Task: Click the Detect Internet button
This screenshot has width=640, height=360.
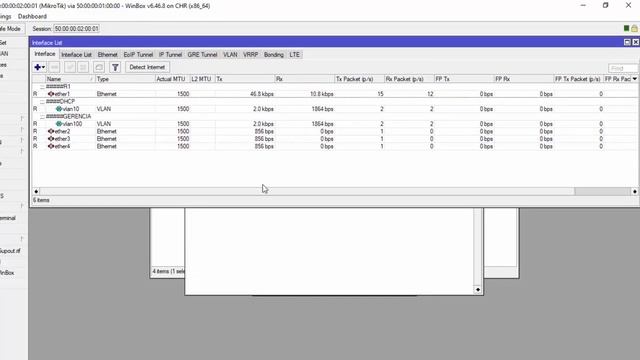Action: [x=147, y=67]
